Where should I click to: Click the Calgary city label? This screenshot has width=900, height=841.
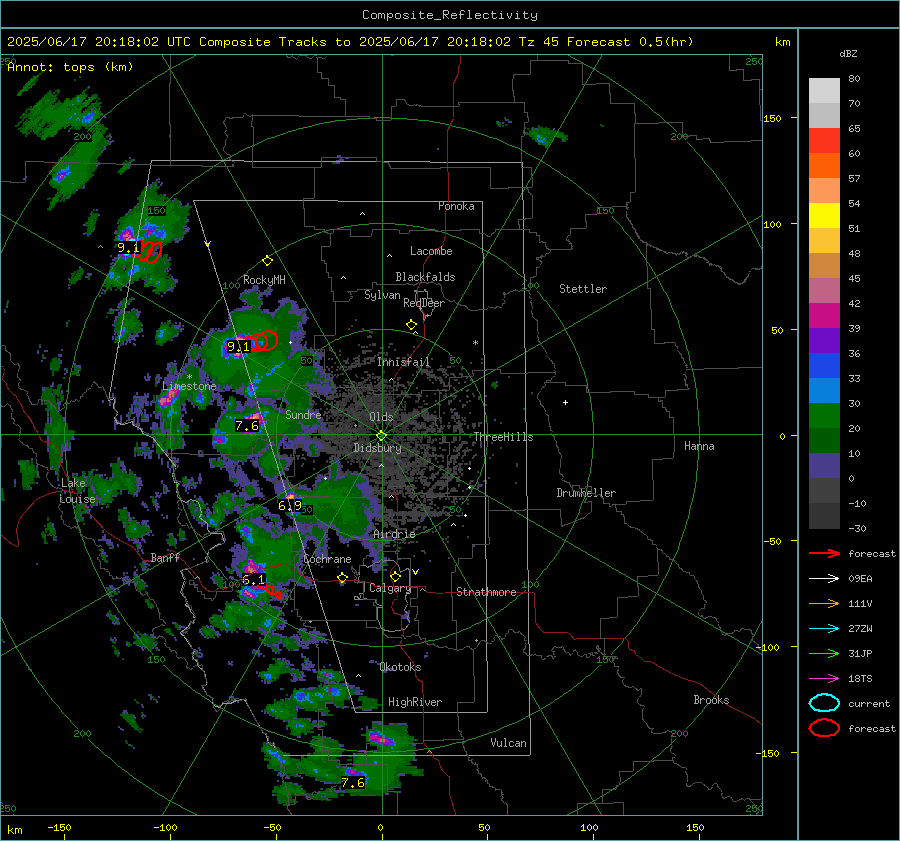pyautogui.click(x=390, y=588)
